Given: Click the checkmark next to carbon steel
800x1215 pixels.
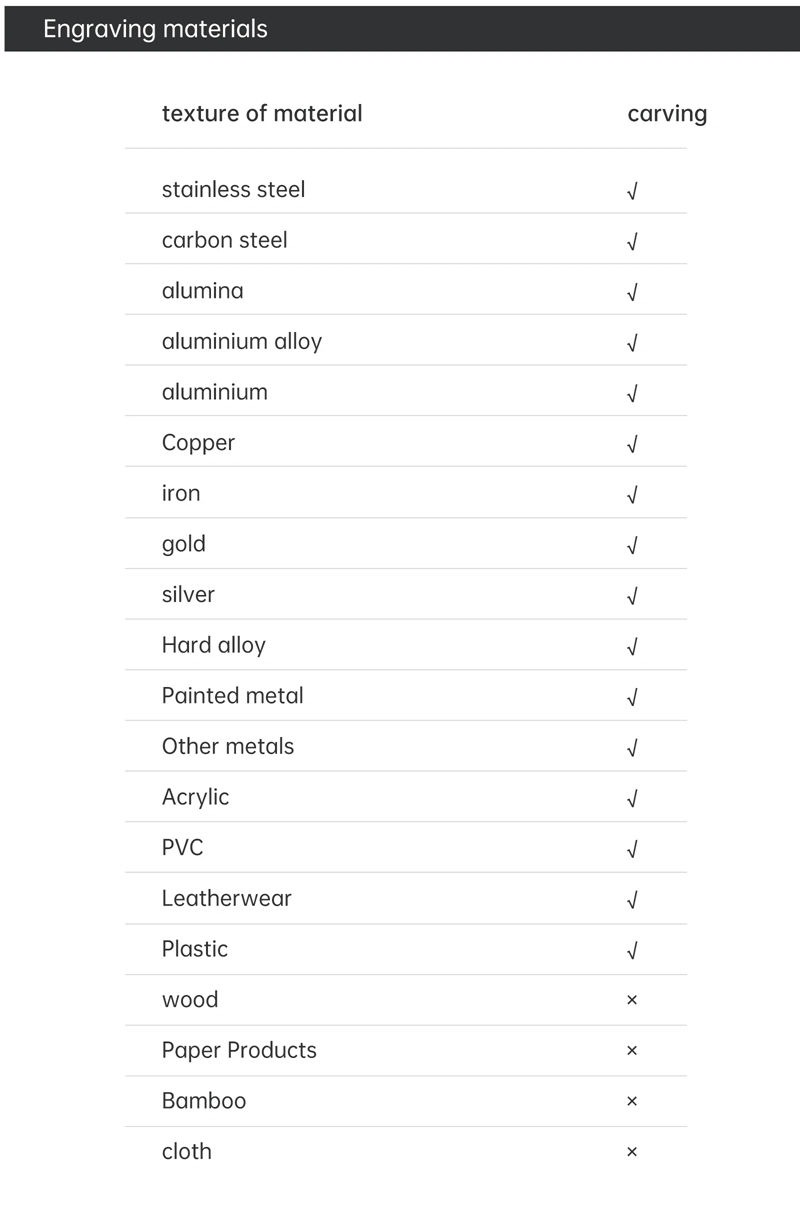Looking at the screenshot, I should 632,242.
